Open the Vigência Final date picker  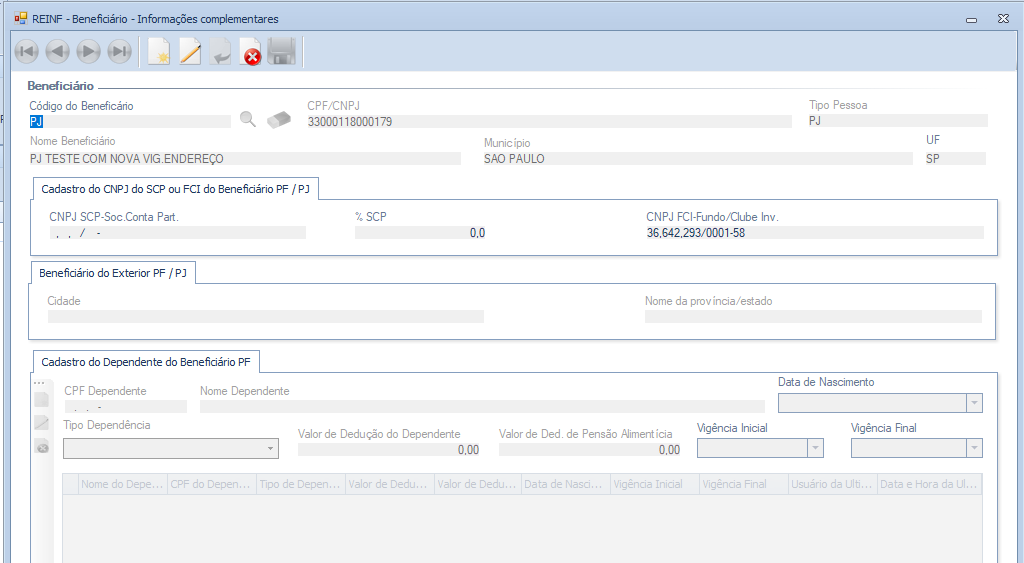(x=974, y=448)
